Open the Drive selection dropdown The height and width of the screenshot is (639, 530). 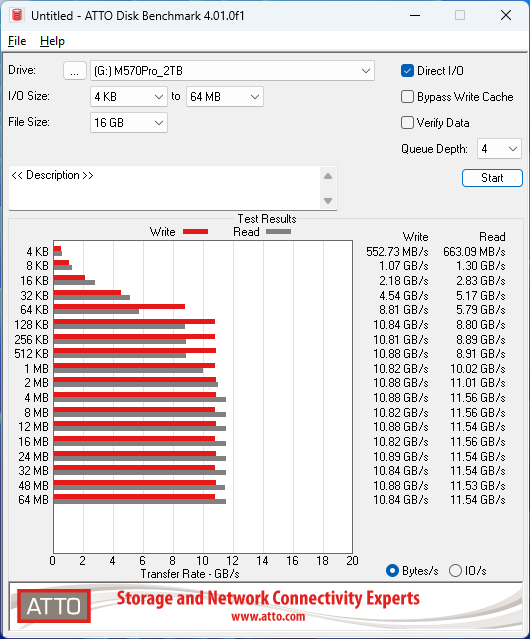(232, 71)
